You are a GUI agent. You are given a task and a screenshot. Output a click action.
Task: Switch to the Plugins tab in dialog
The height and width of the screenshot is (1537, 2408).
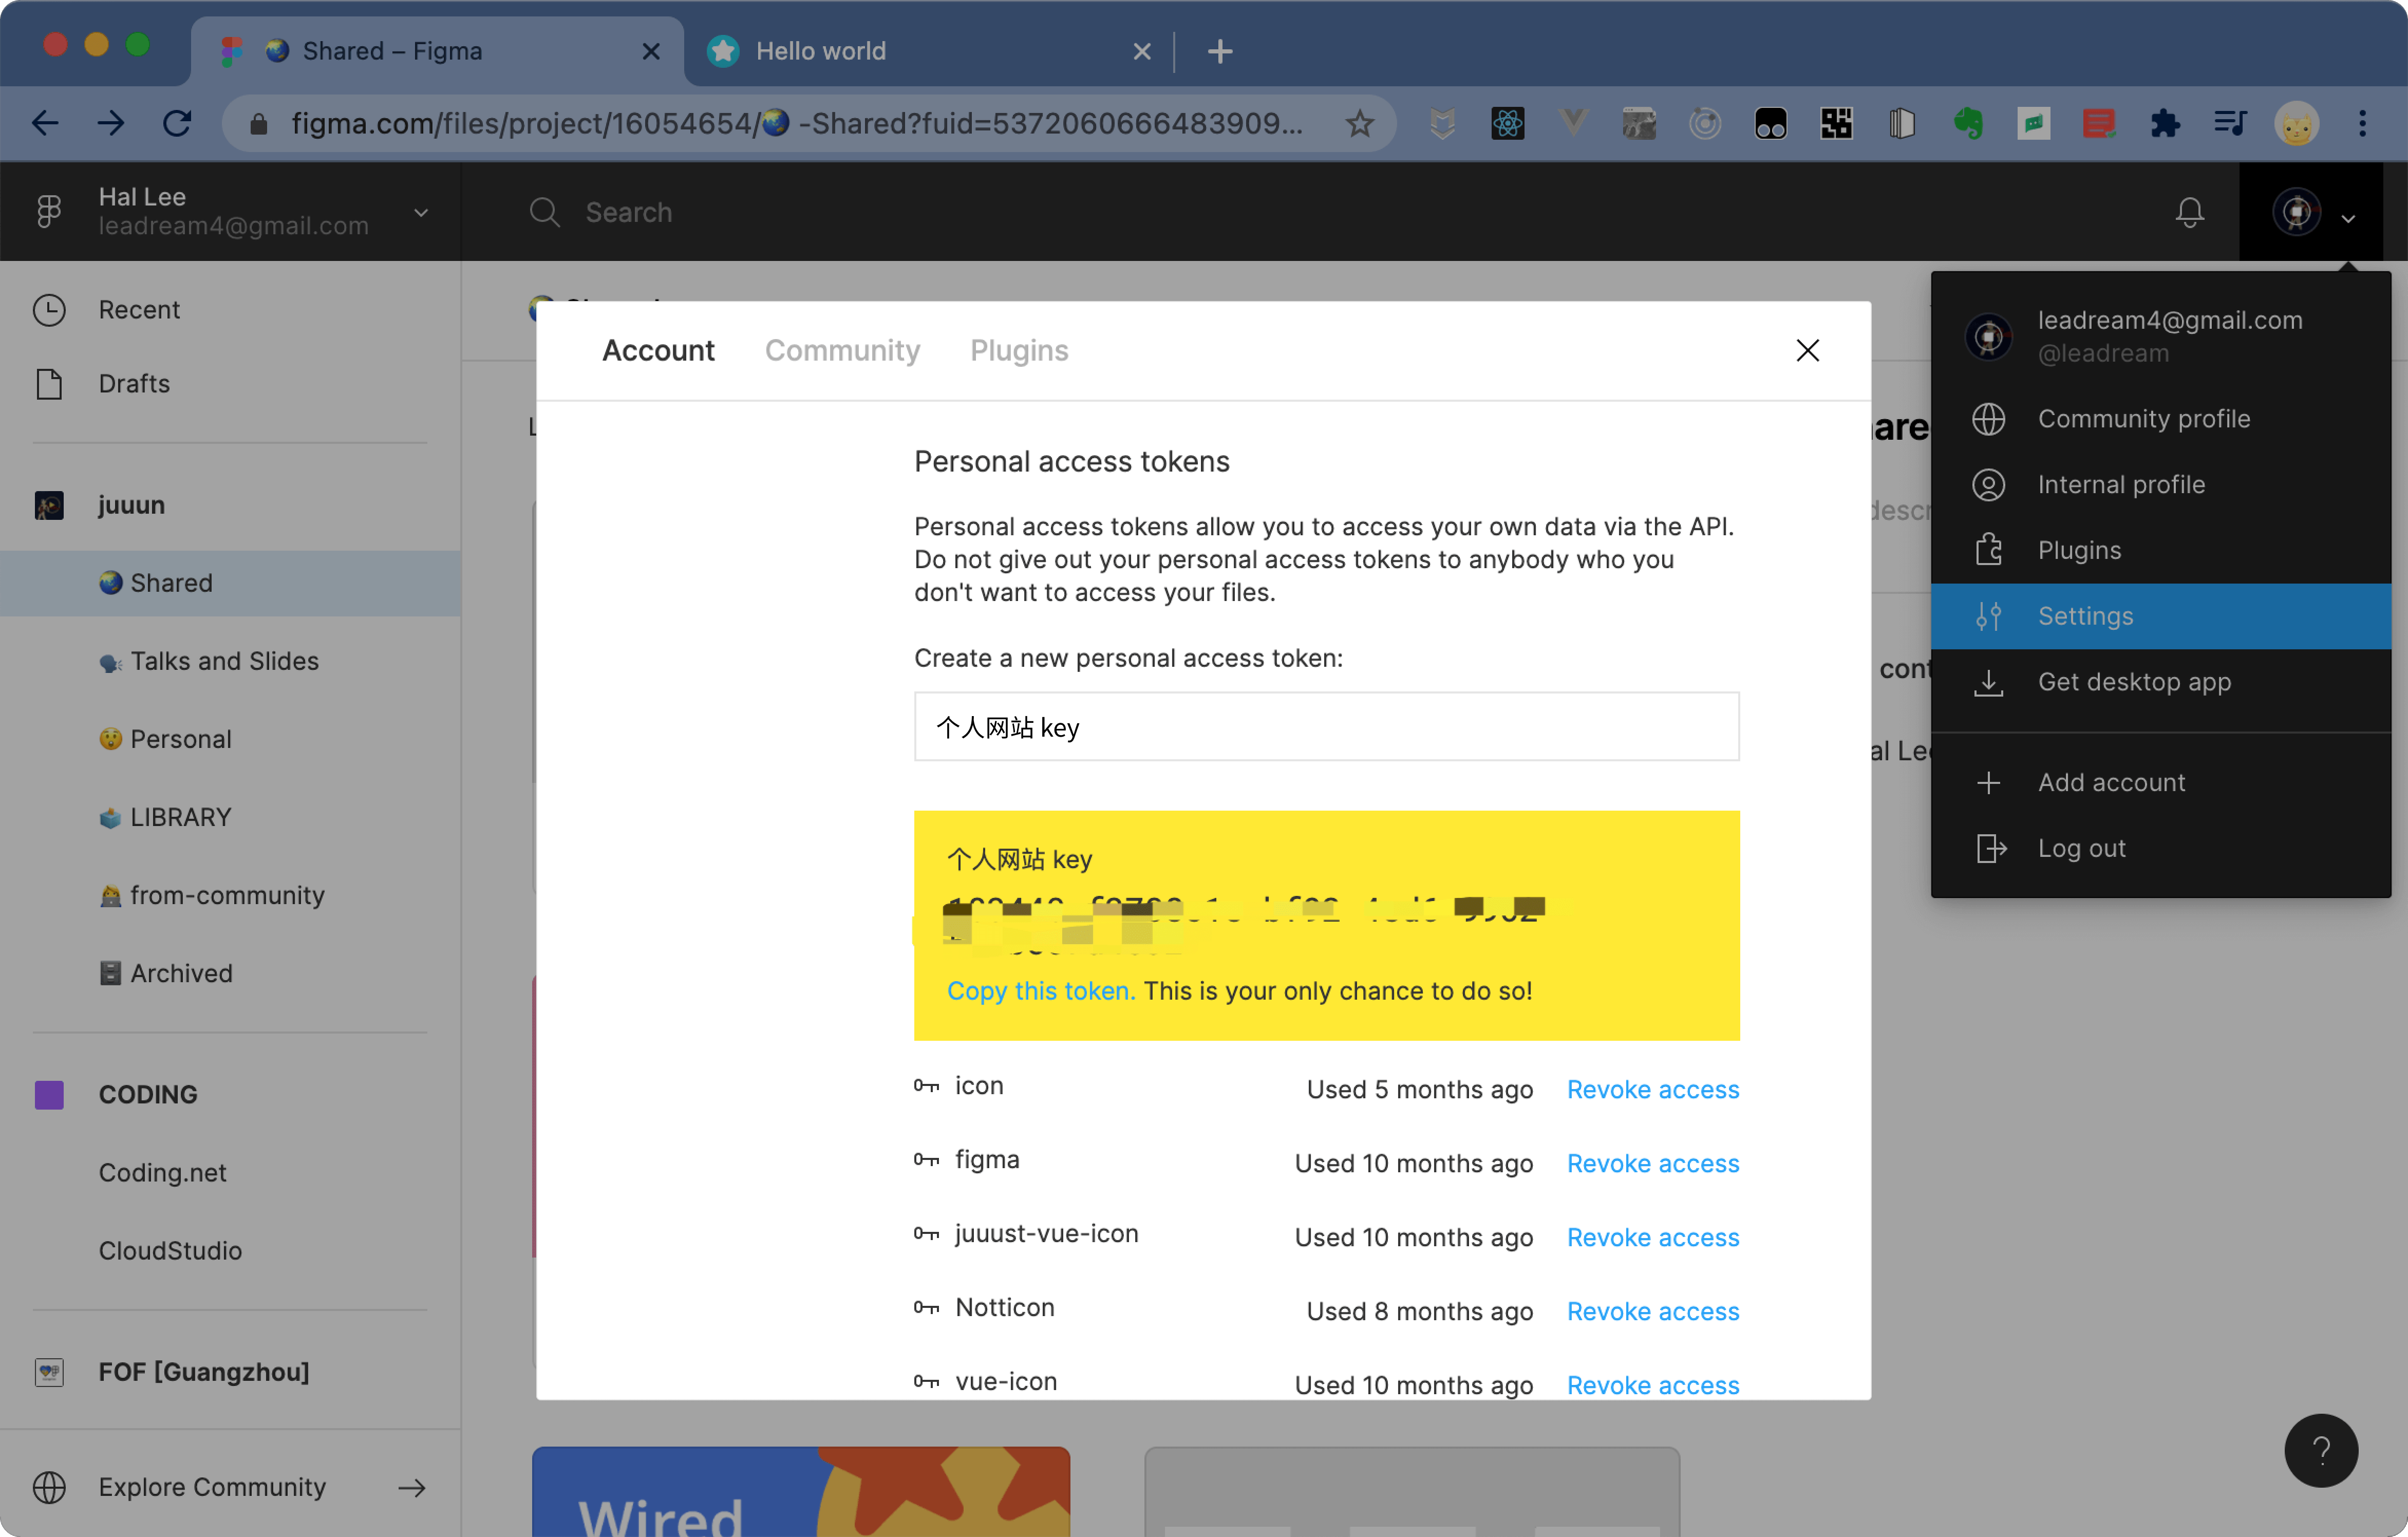pos(1019,350)
